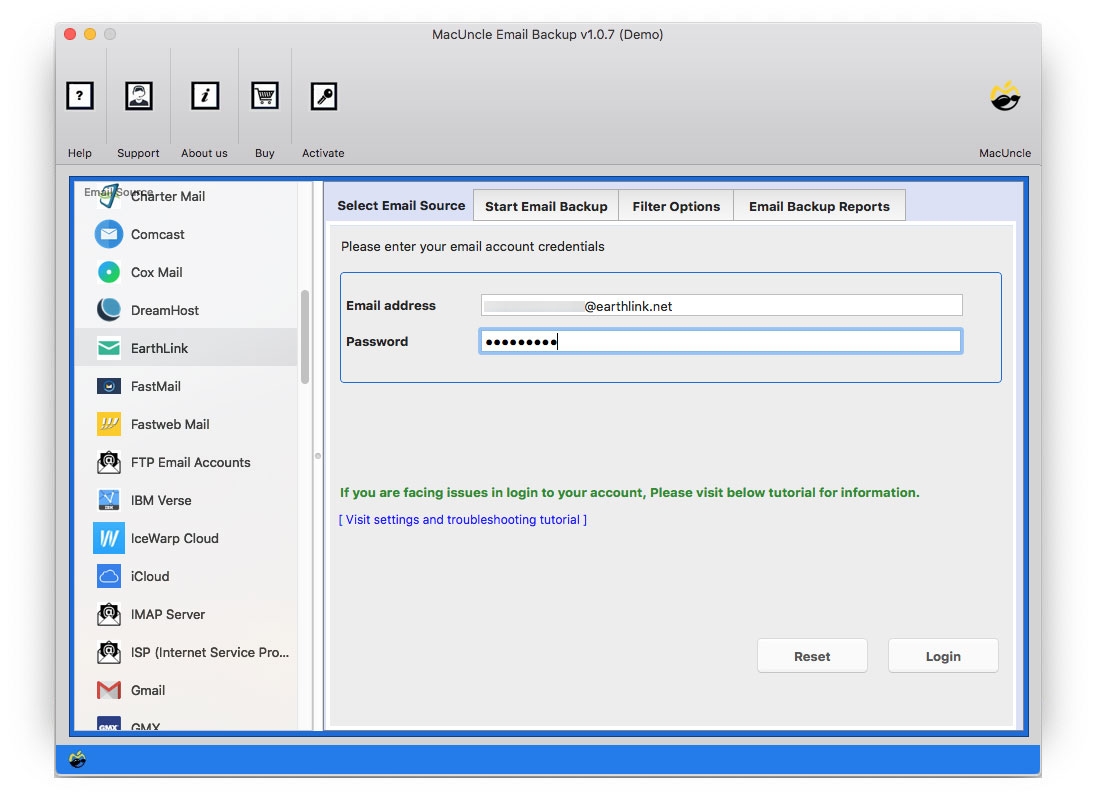This screenshot has height=799, width=1096.
Task: Choose Comcast from the email source list
Action: [x=156, y=234]
